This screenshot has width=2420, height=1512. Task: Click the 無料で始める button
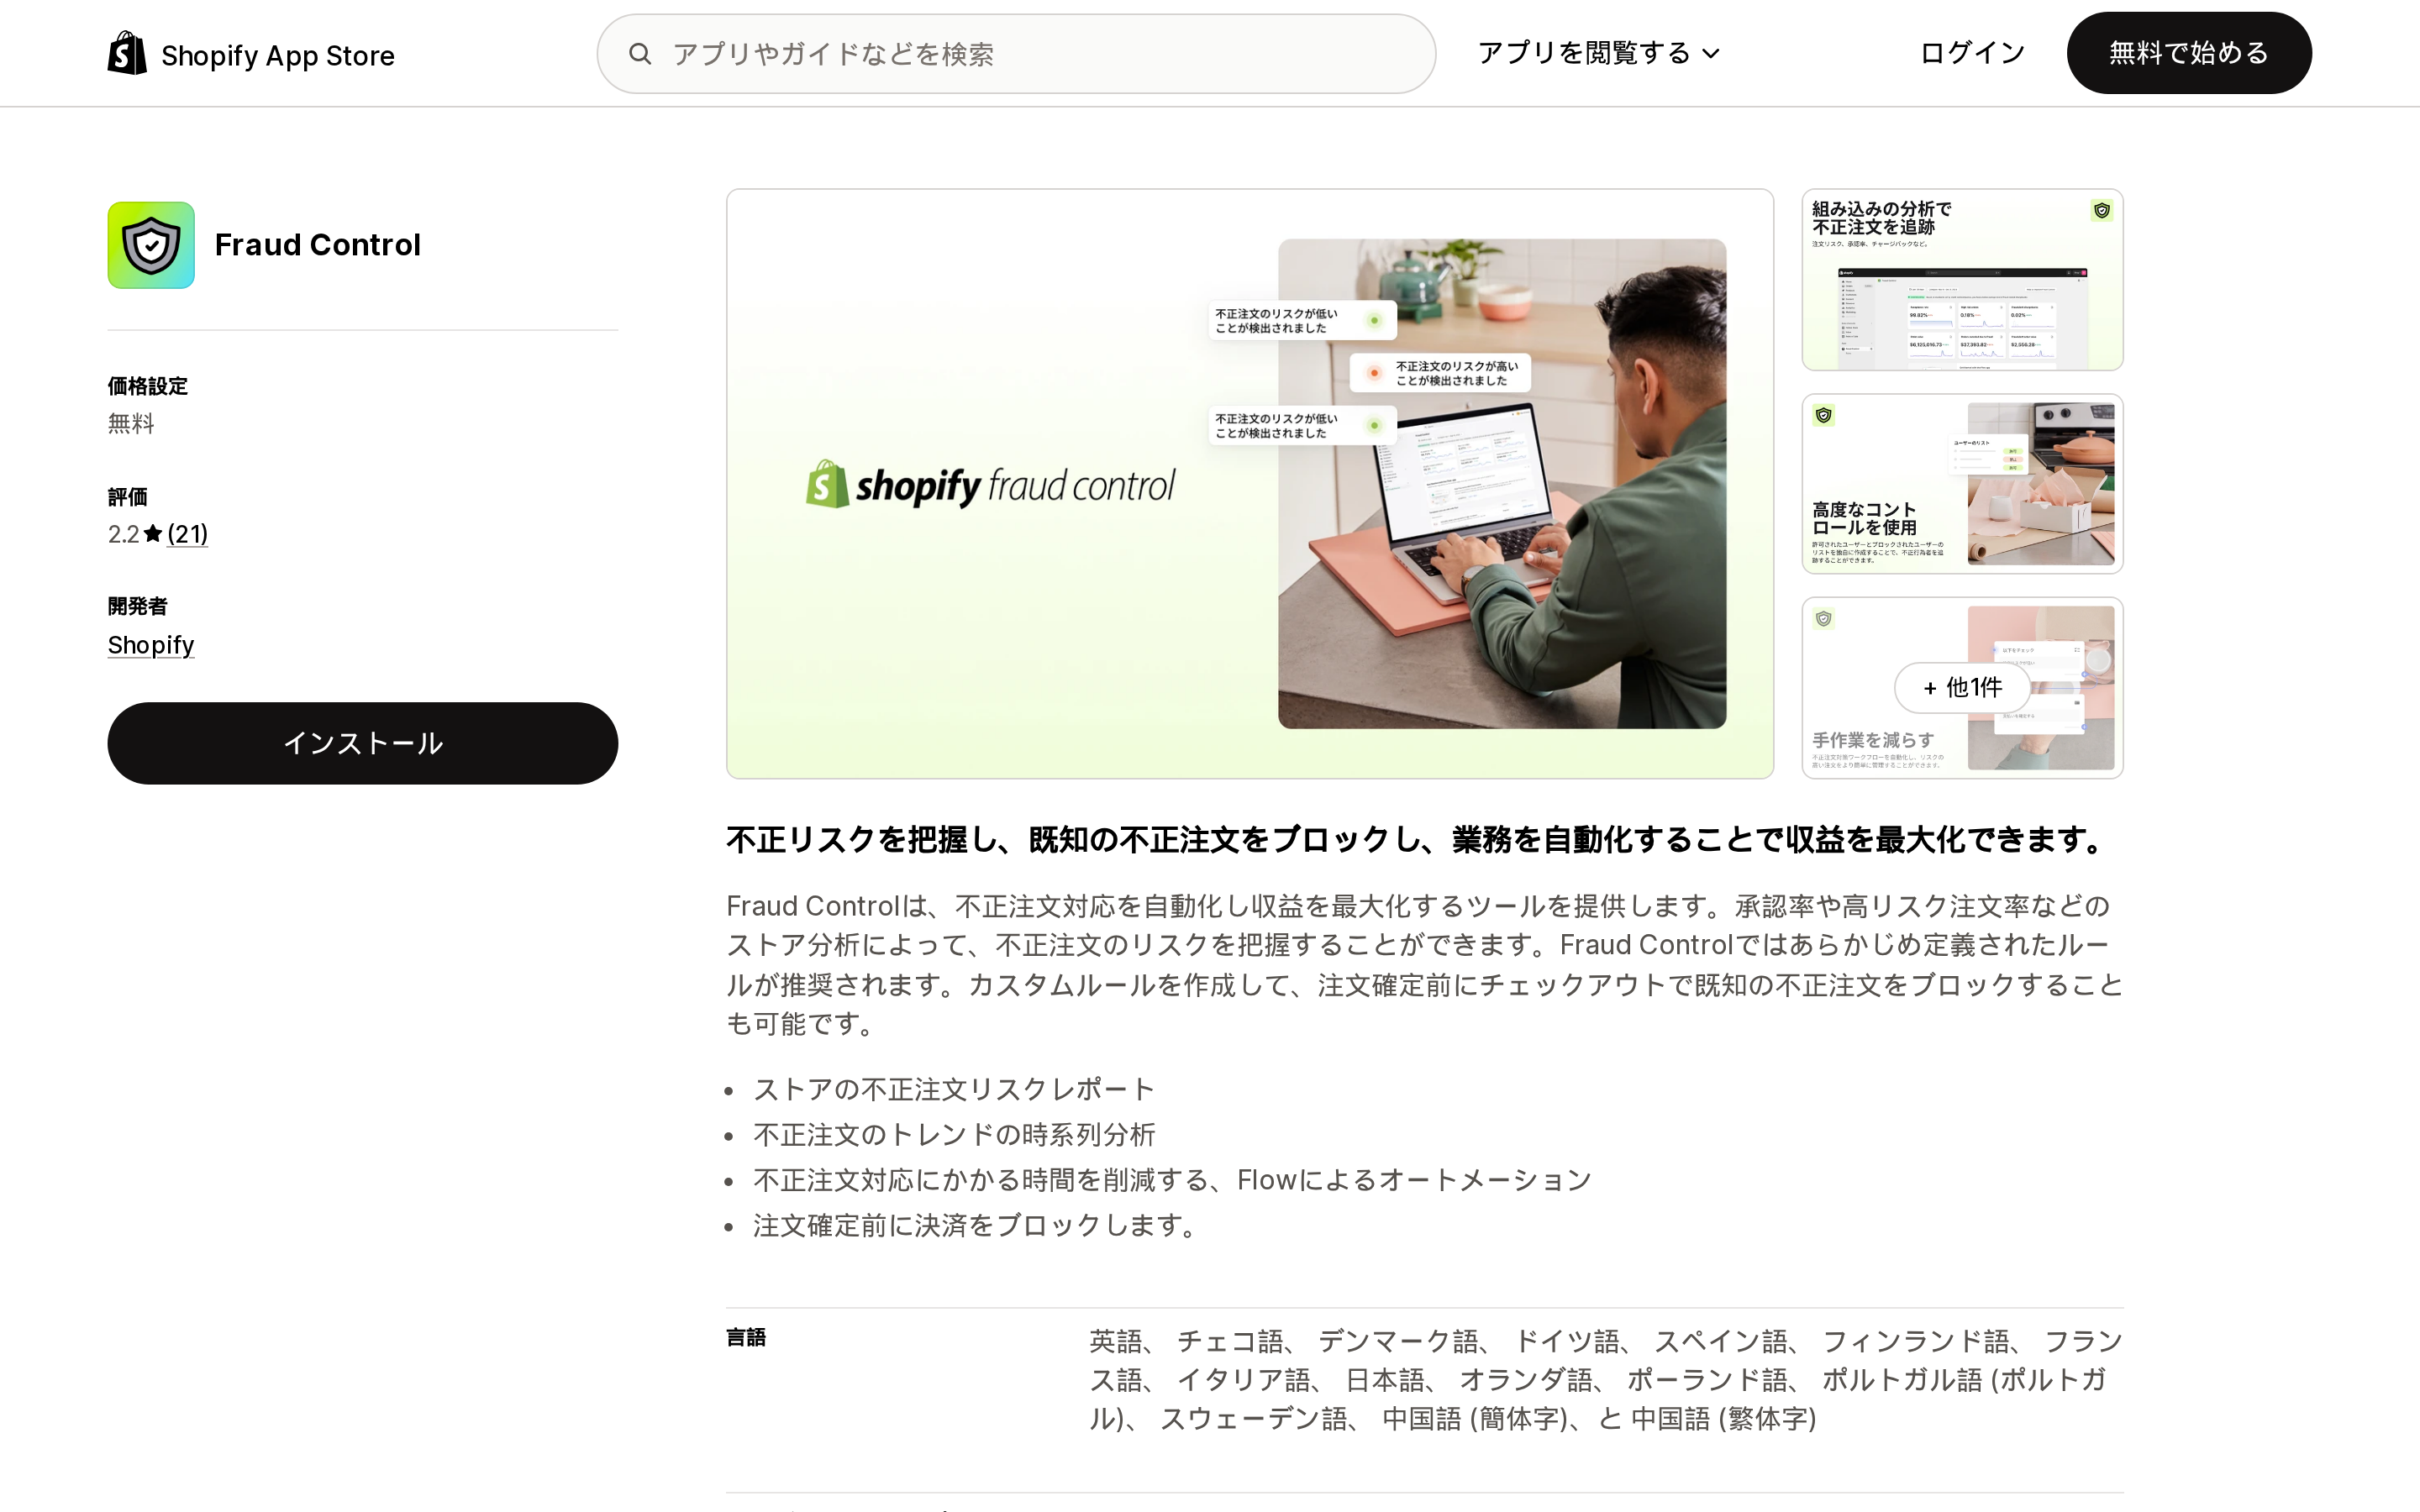[2188, 53]
